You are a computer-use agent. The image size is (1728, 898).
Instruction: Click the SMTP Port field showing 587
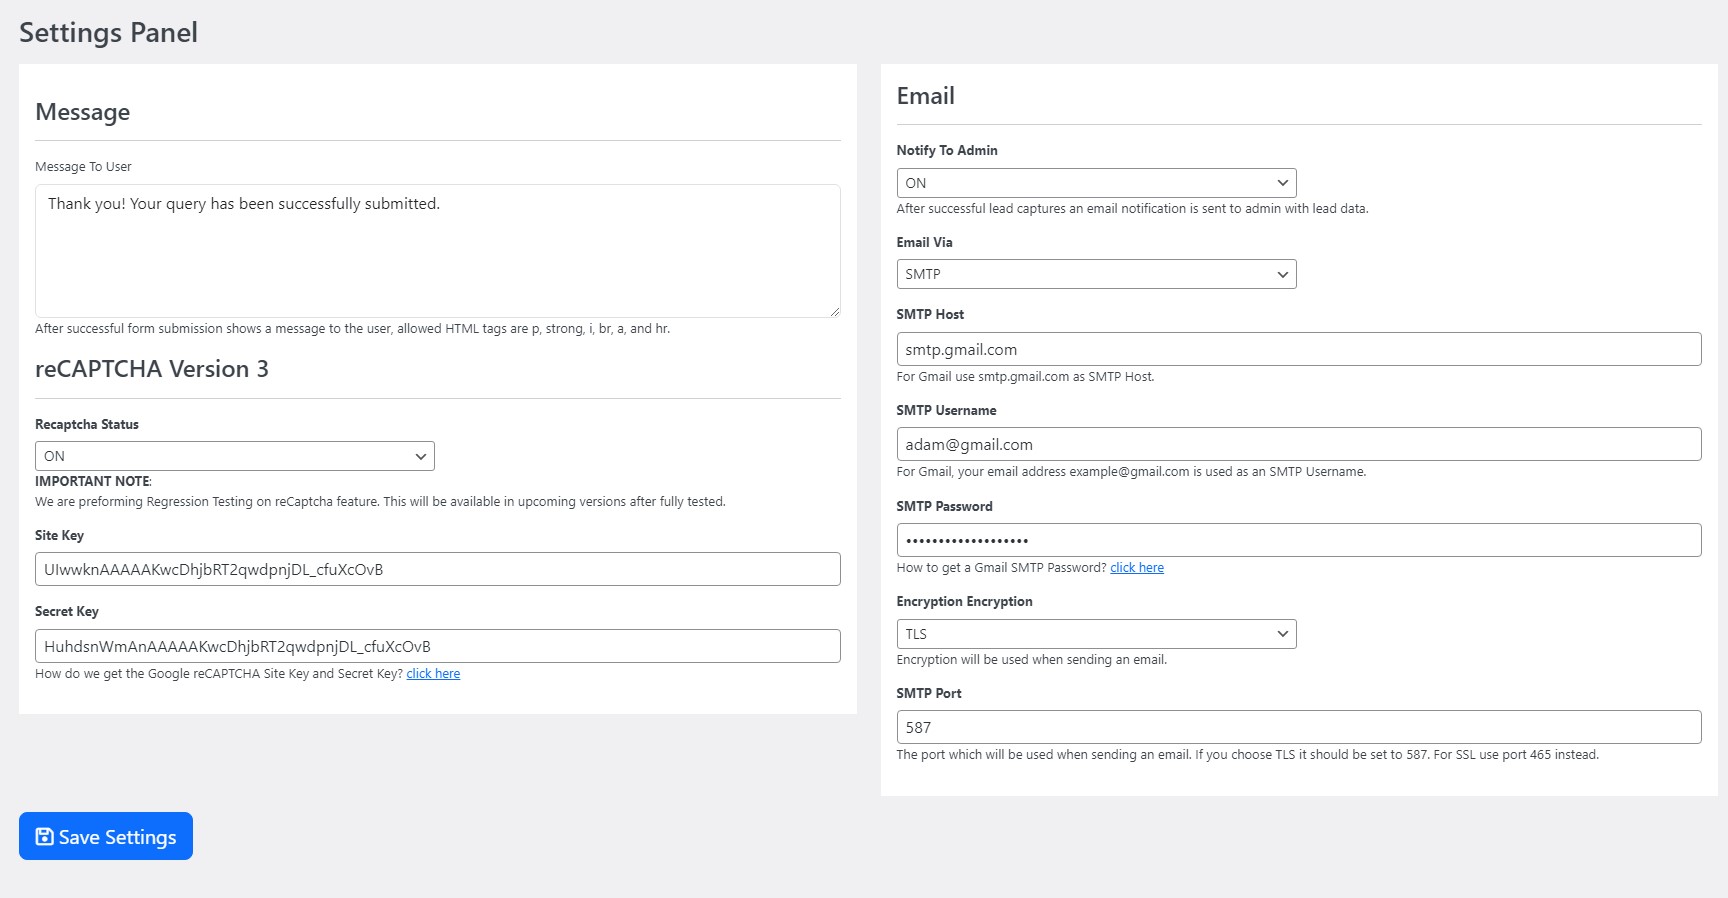coord(1299,727)
